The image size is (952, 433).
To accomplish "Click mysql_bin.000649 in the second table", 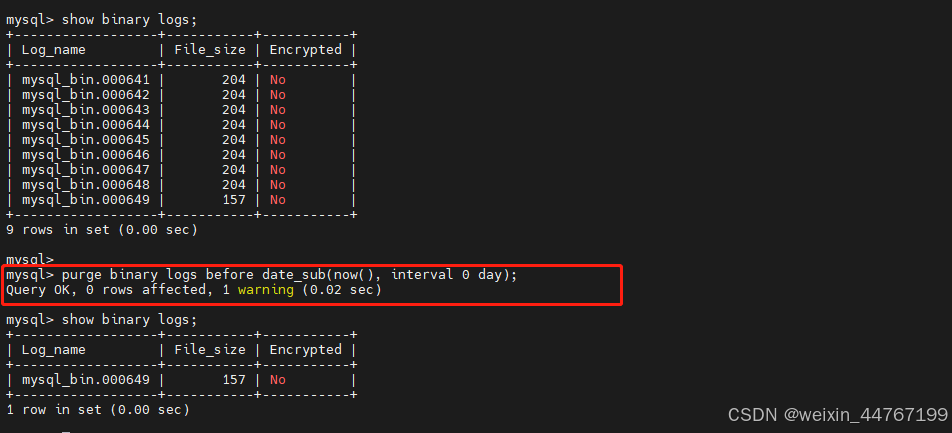I will [86, 380].
